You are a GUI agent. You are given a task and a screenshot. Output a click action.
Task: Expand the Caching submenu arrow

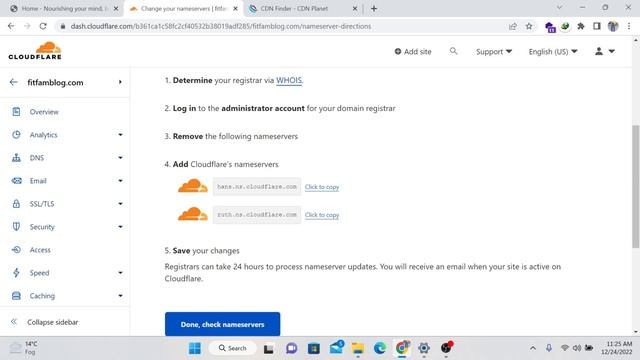pyautogui.click(x=120, y=296)
